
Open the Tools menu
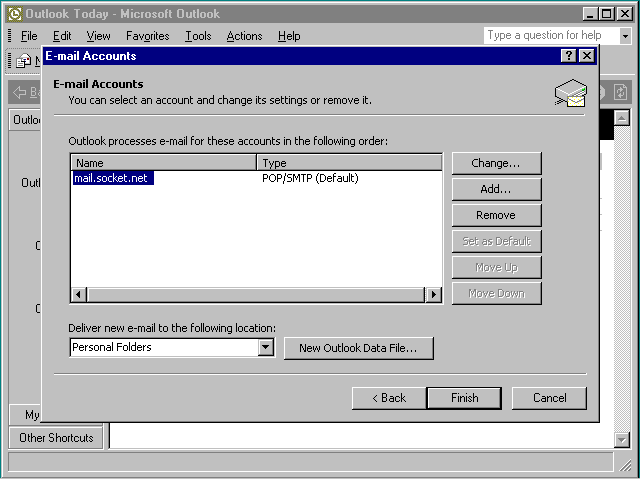198,36
